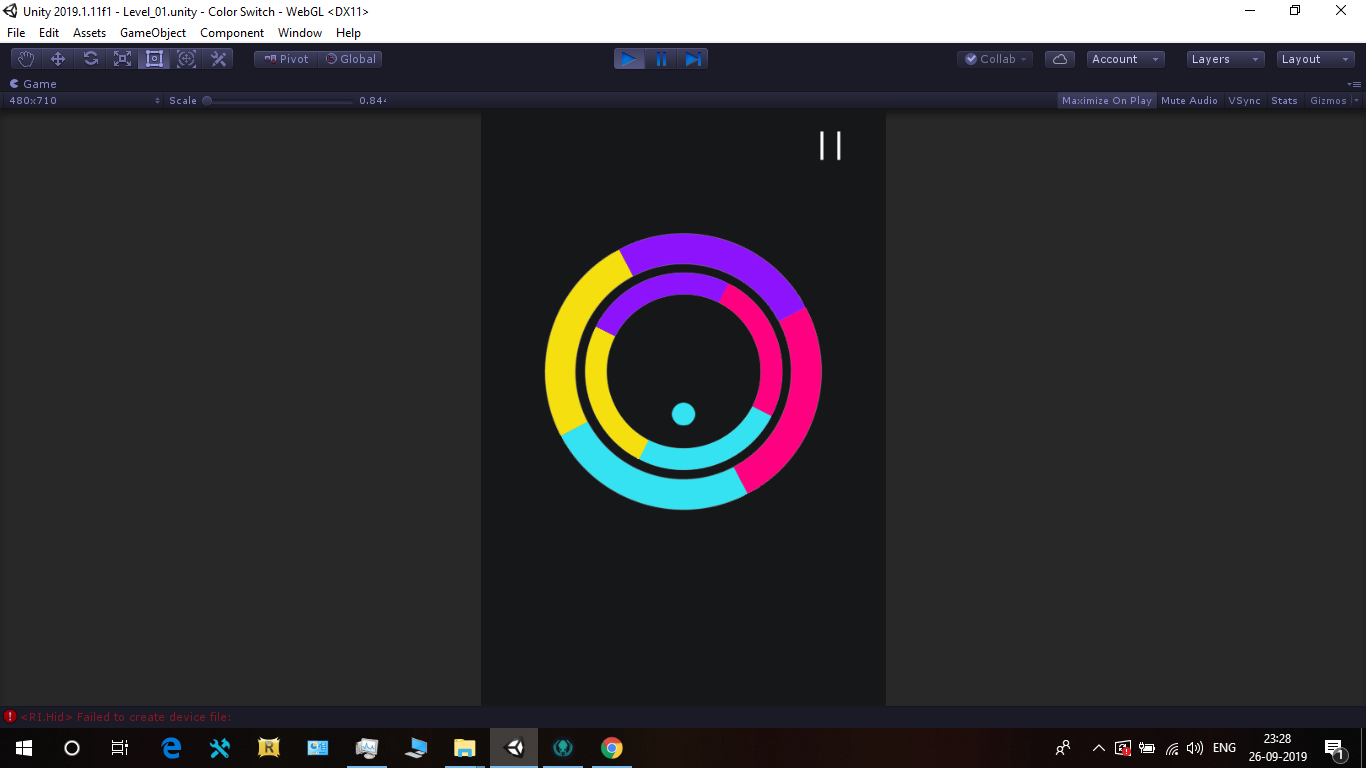The width and height of the screenshot is (1366, 768).
Task: Click the in-game pause icon
Action: pos(830,146)
